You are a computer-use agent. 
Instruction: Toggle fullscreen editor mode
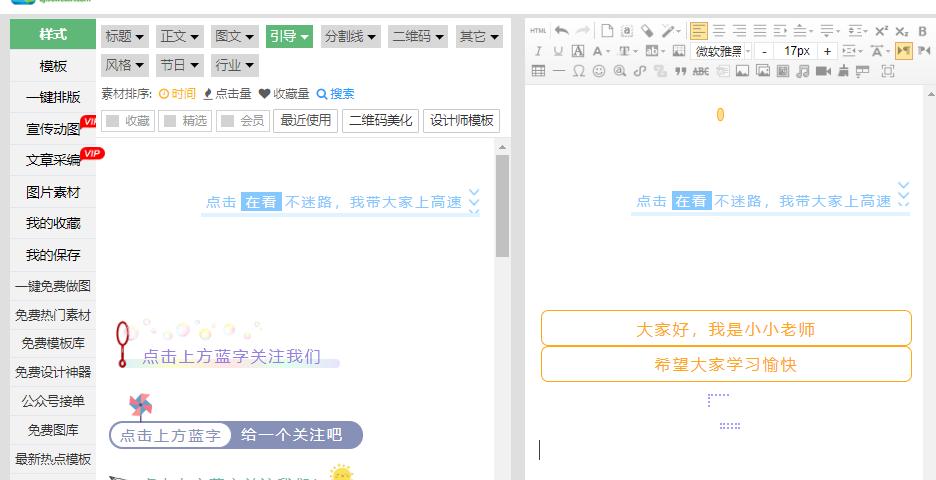[x=888, y=71]
